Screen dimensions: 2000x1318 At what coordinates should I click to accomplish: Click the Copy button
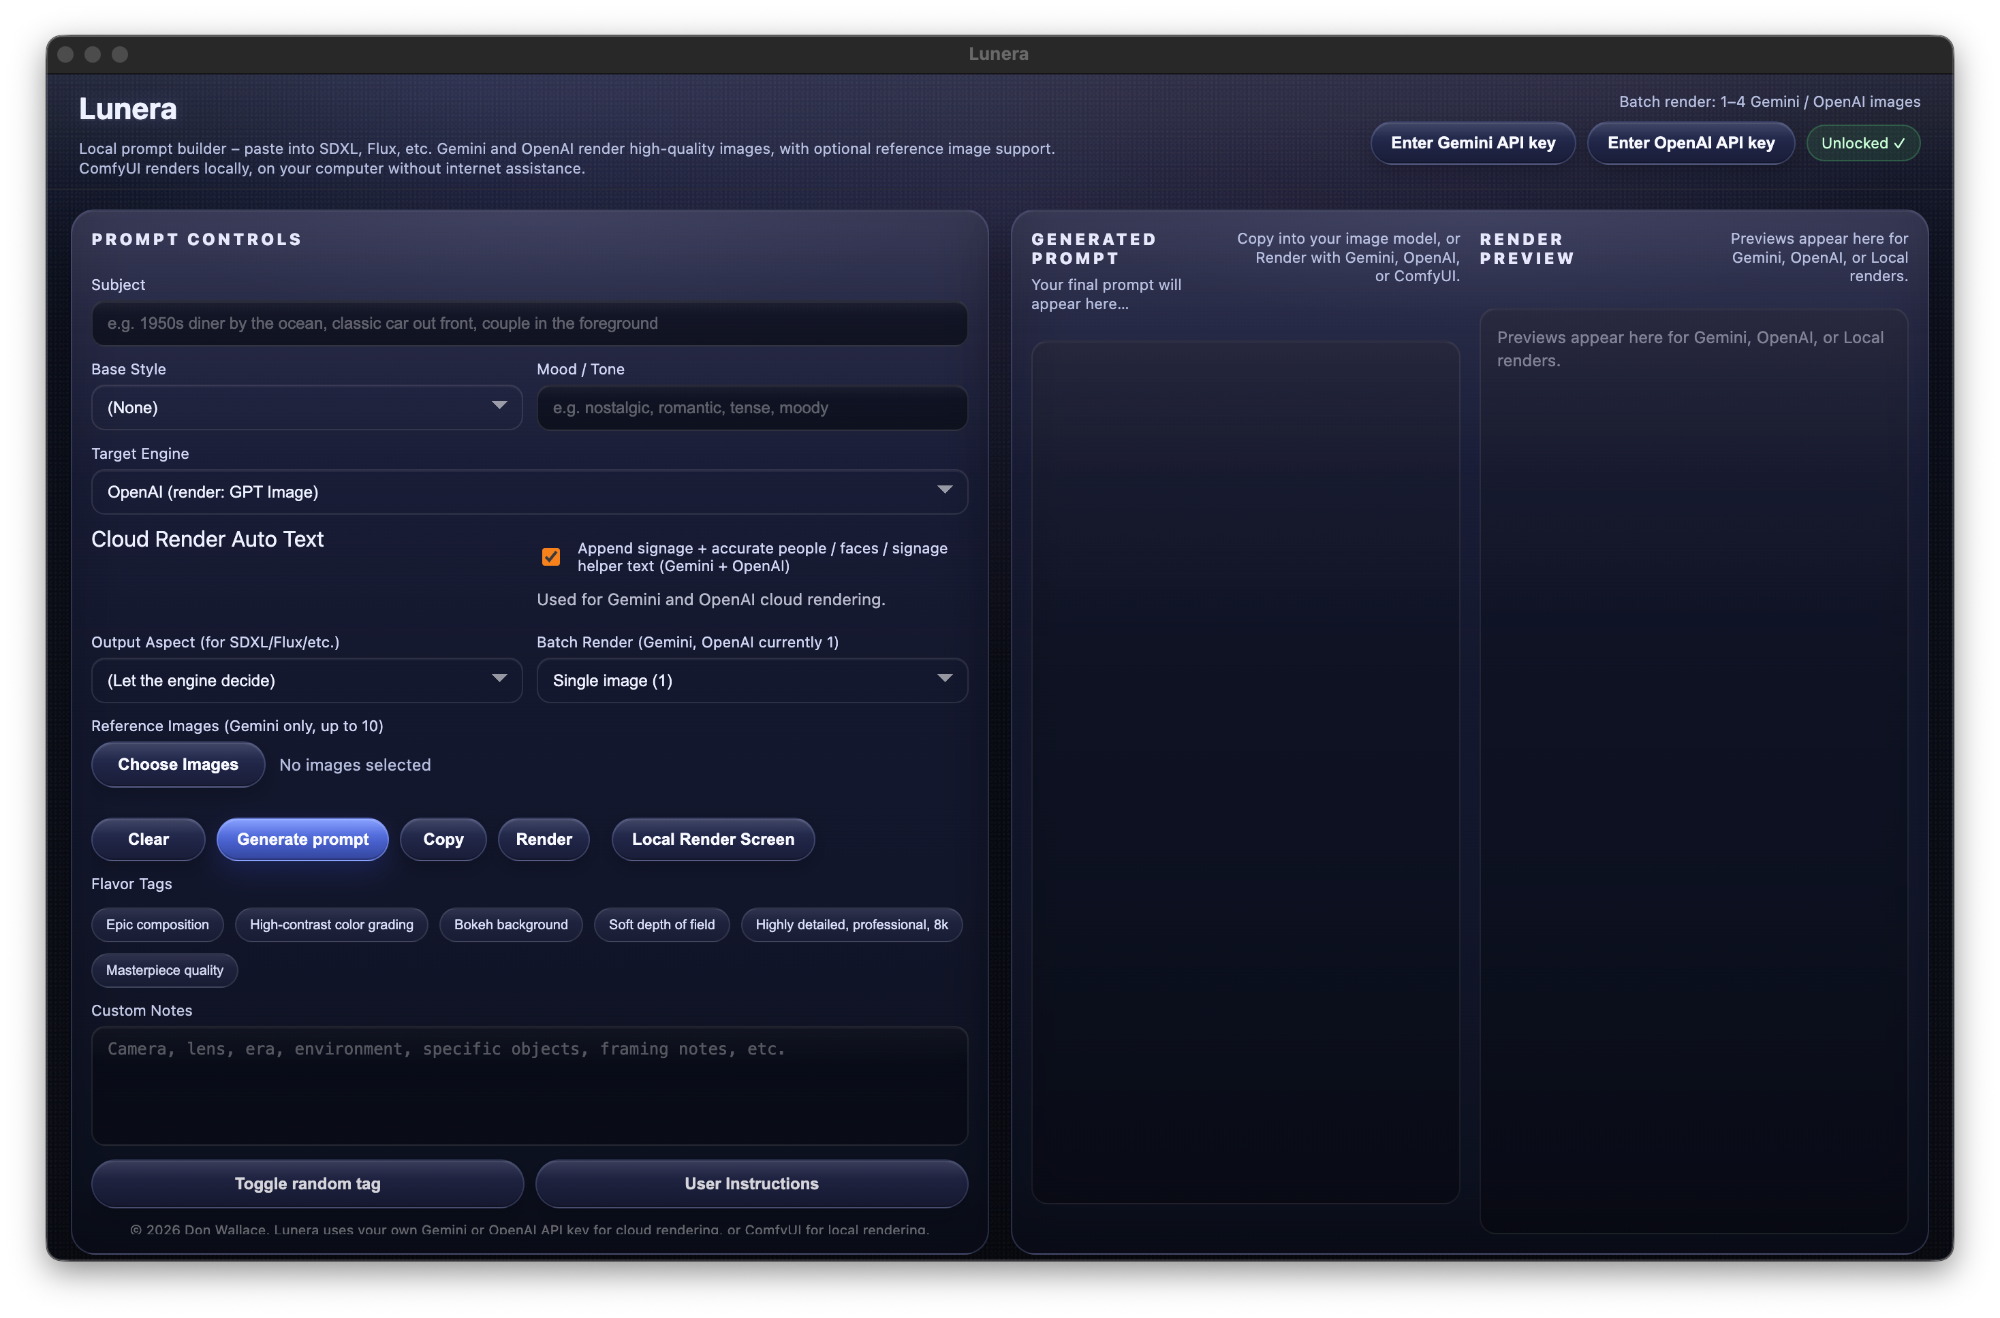pyautogui.click(x=443, y=840)
